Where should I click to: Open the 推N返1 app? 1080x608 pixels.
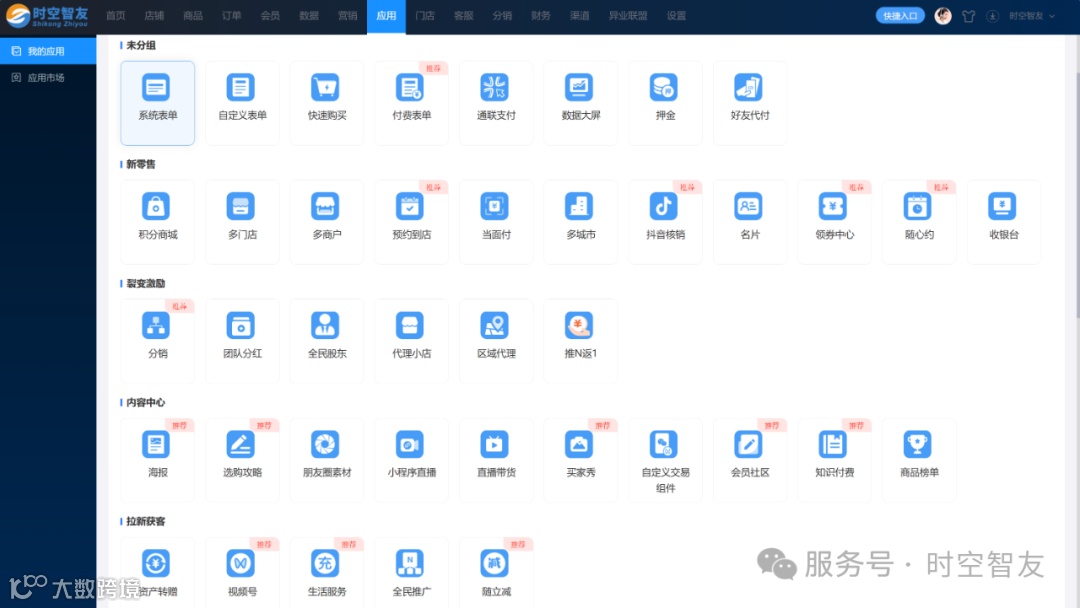point(581,341)
